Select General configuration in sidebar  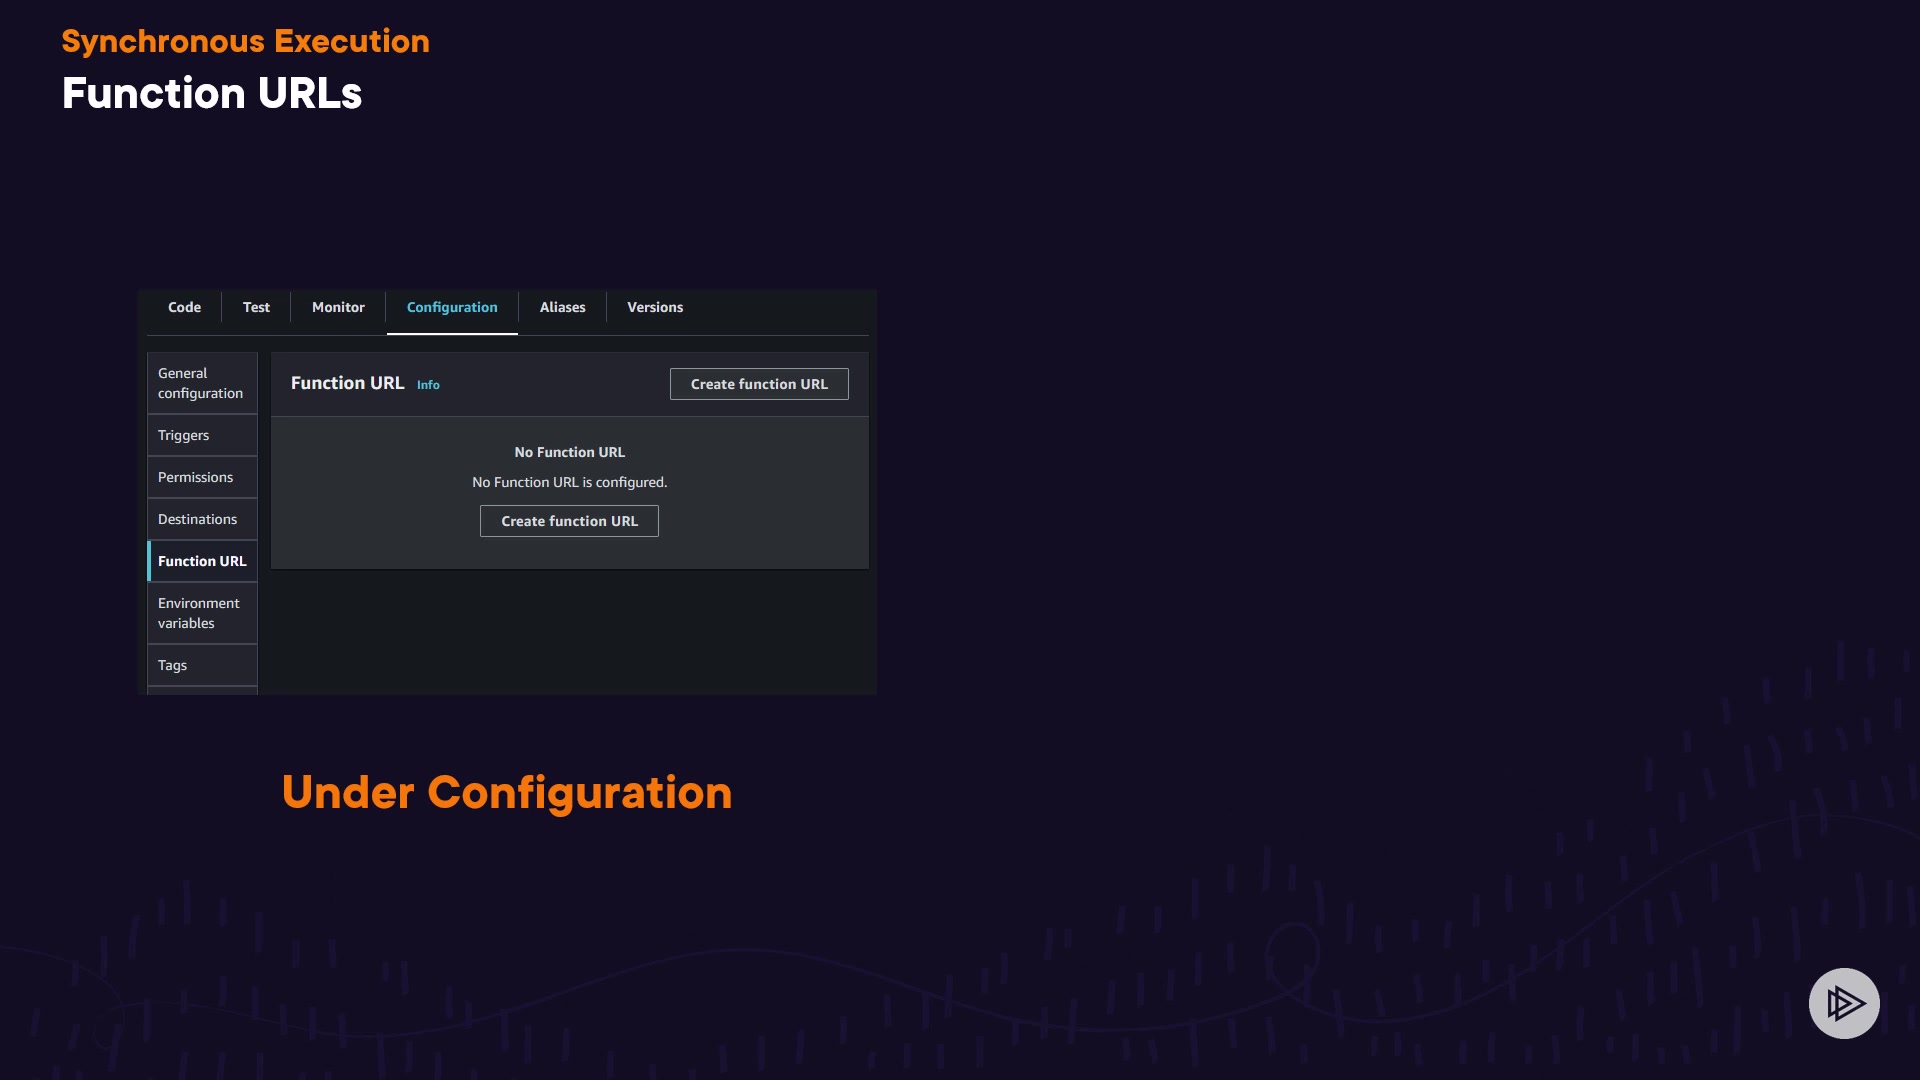[201, 383]
